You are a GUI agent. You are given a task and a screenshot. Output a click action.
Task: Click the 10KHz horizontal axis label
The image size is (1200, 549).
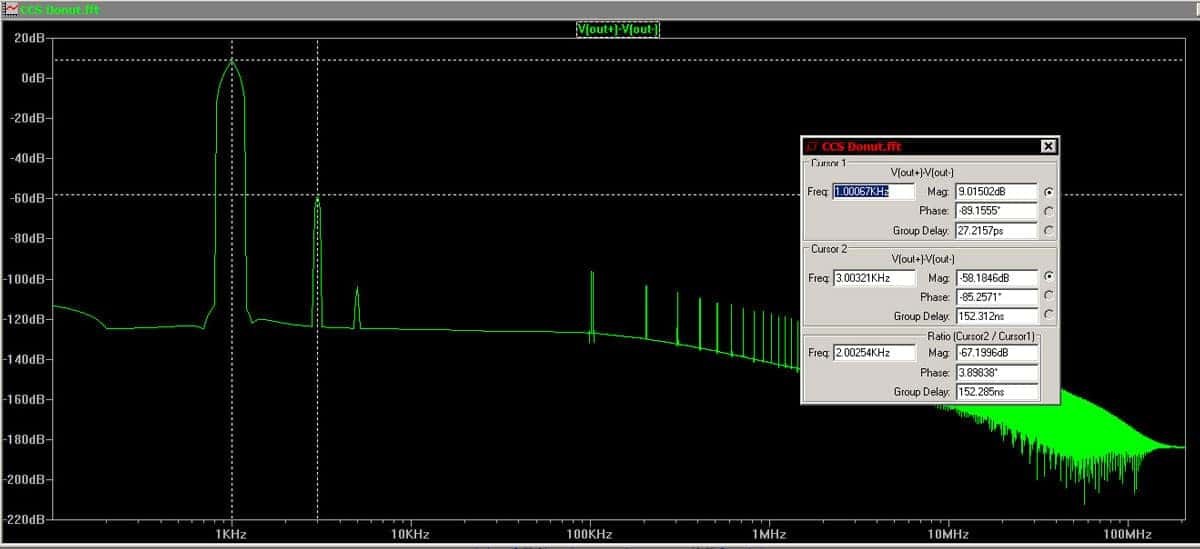410,534
